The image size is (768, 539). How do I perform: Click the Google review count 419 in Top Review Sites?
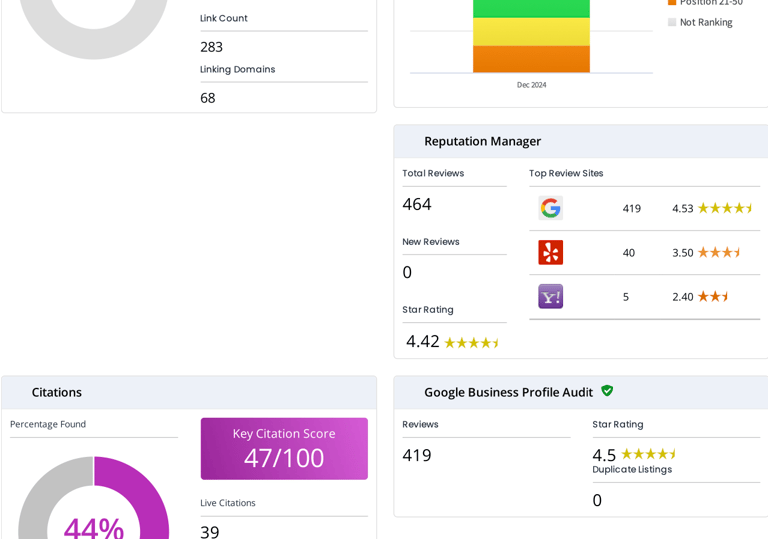point(632,209)
